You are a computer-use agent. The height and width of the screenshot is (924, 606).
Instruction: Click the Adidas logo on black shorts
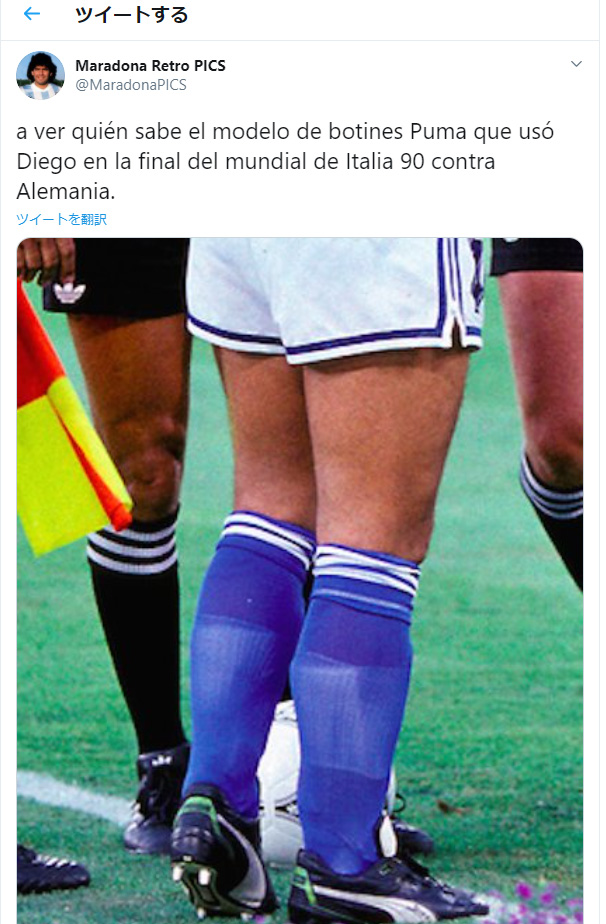[70, 292]
